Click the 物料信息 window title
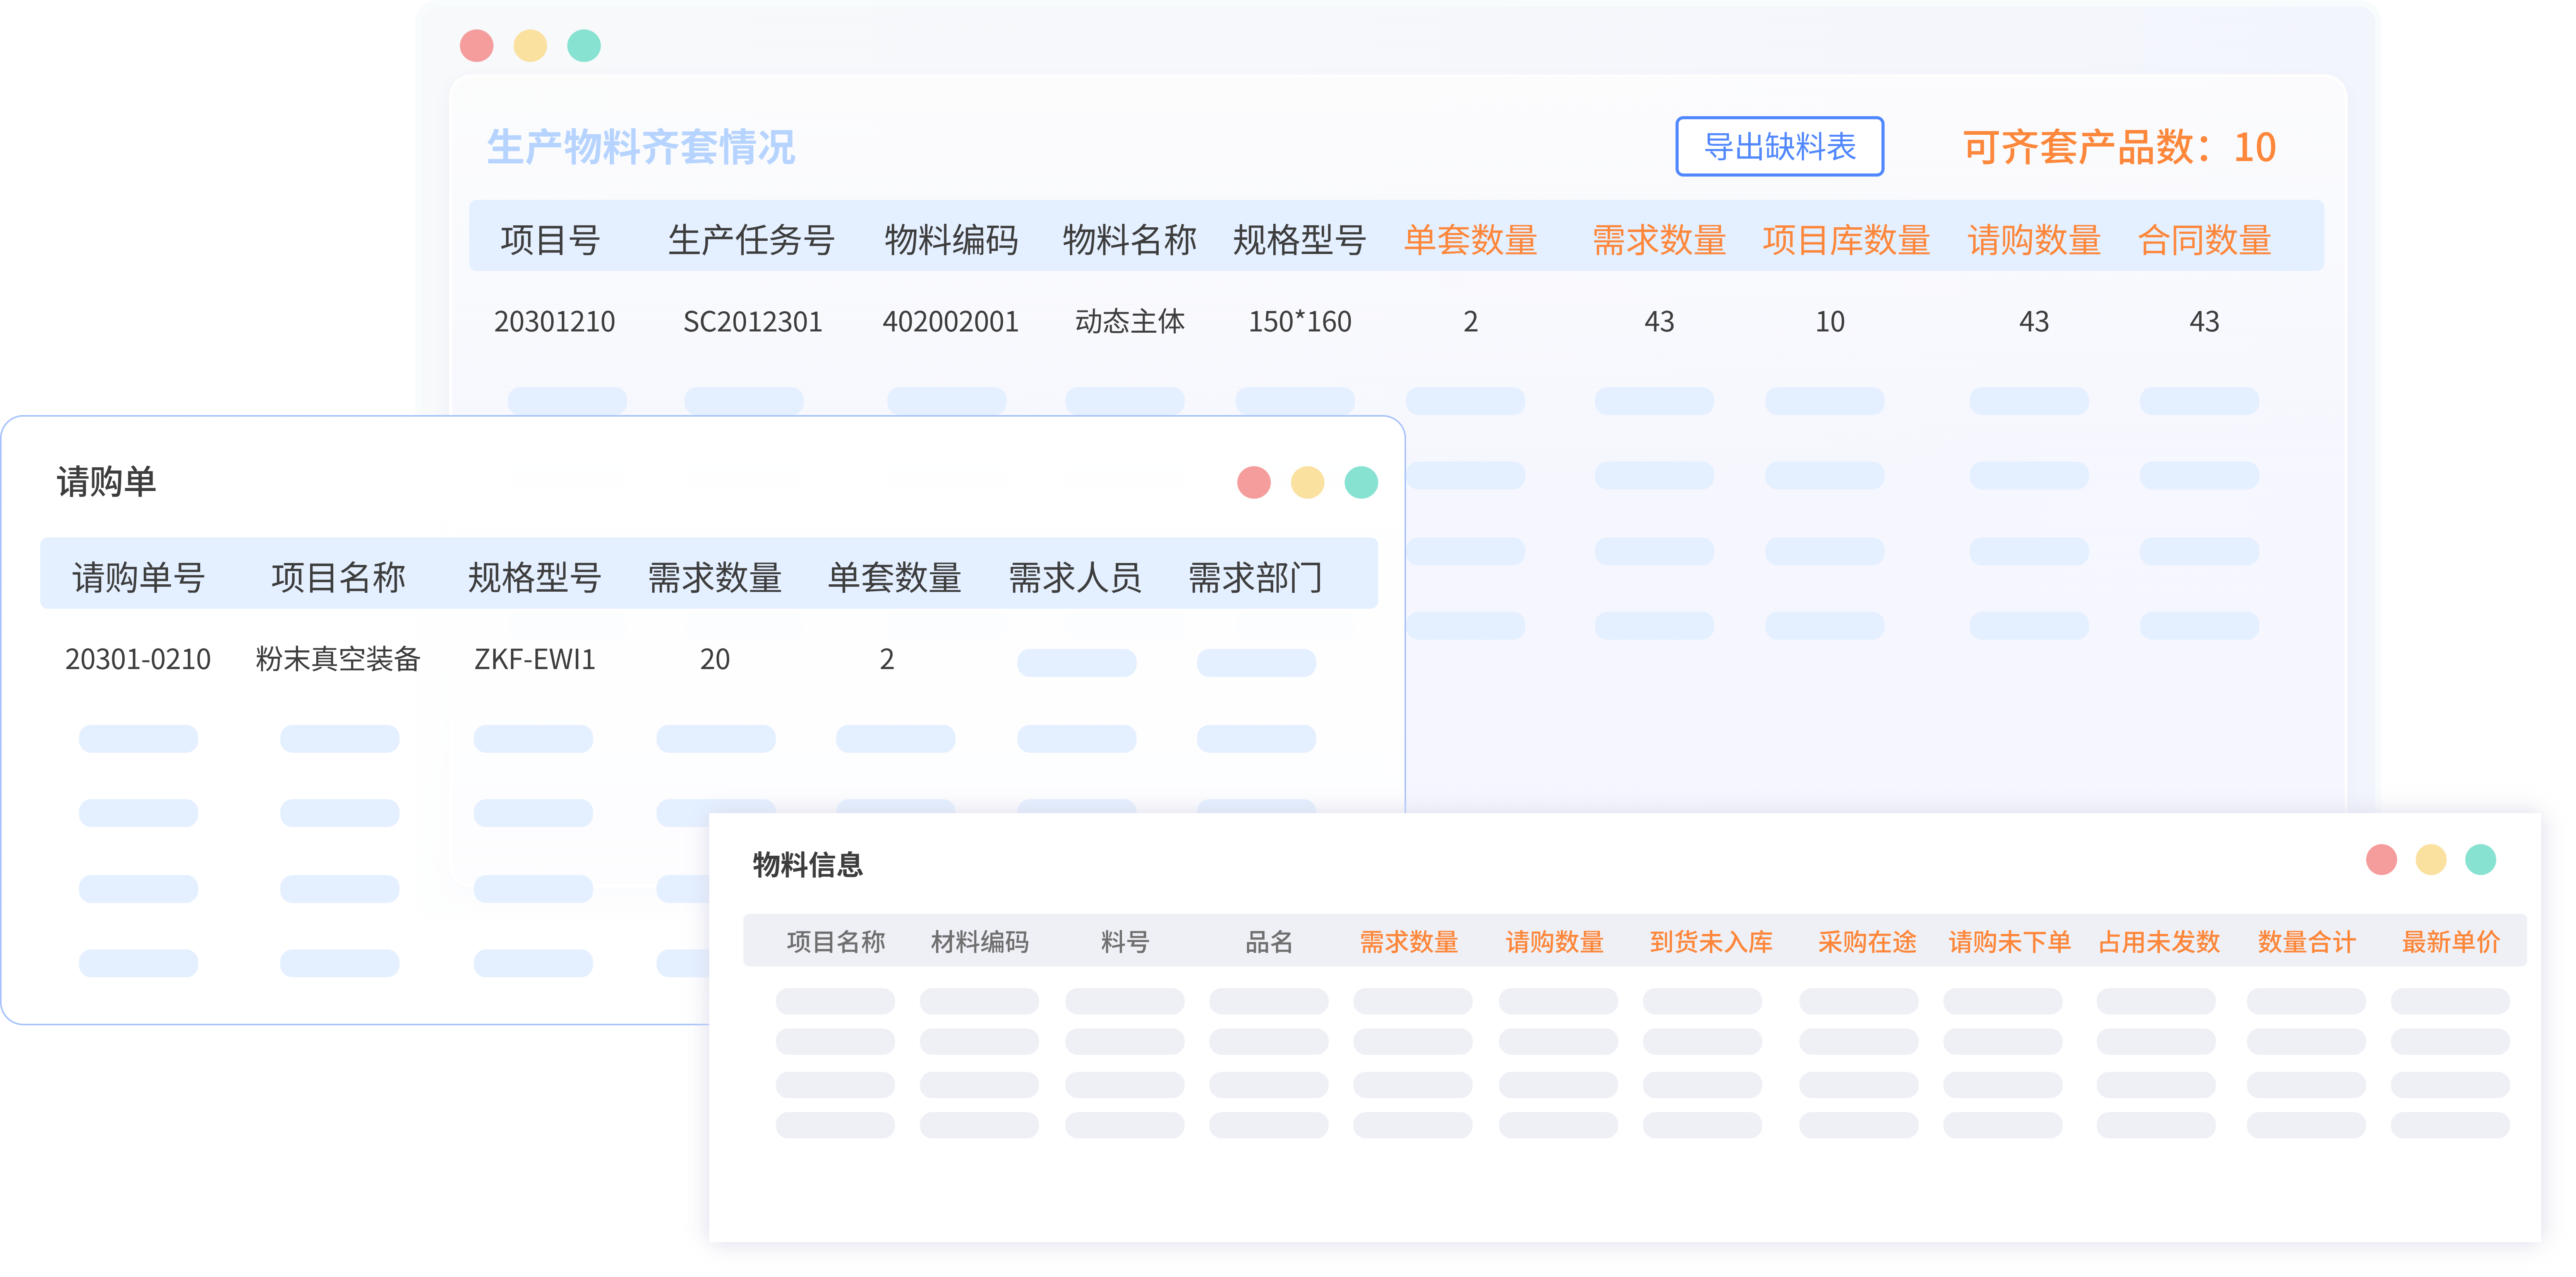 808,865
